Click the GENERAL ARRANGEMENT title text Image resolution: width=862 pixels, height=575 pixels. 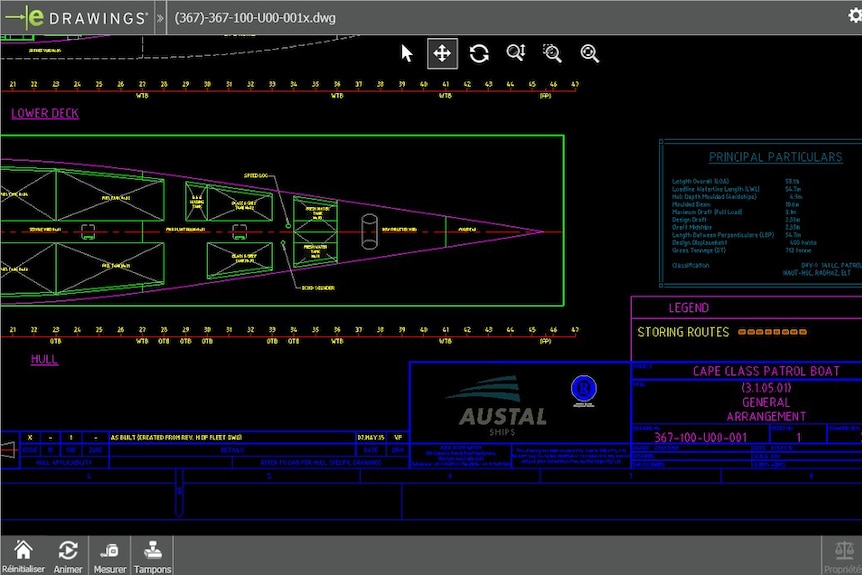coord(766,409)
